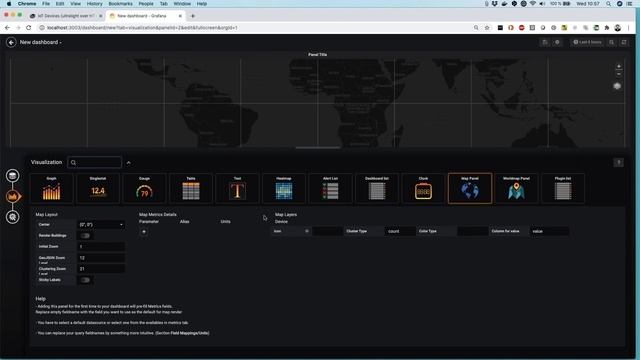The height and width of the screenshot is (360, 640).
Task: Open visualization help question mark
Action: point(619,162)
